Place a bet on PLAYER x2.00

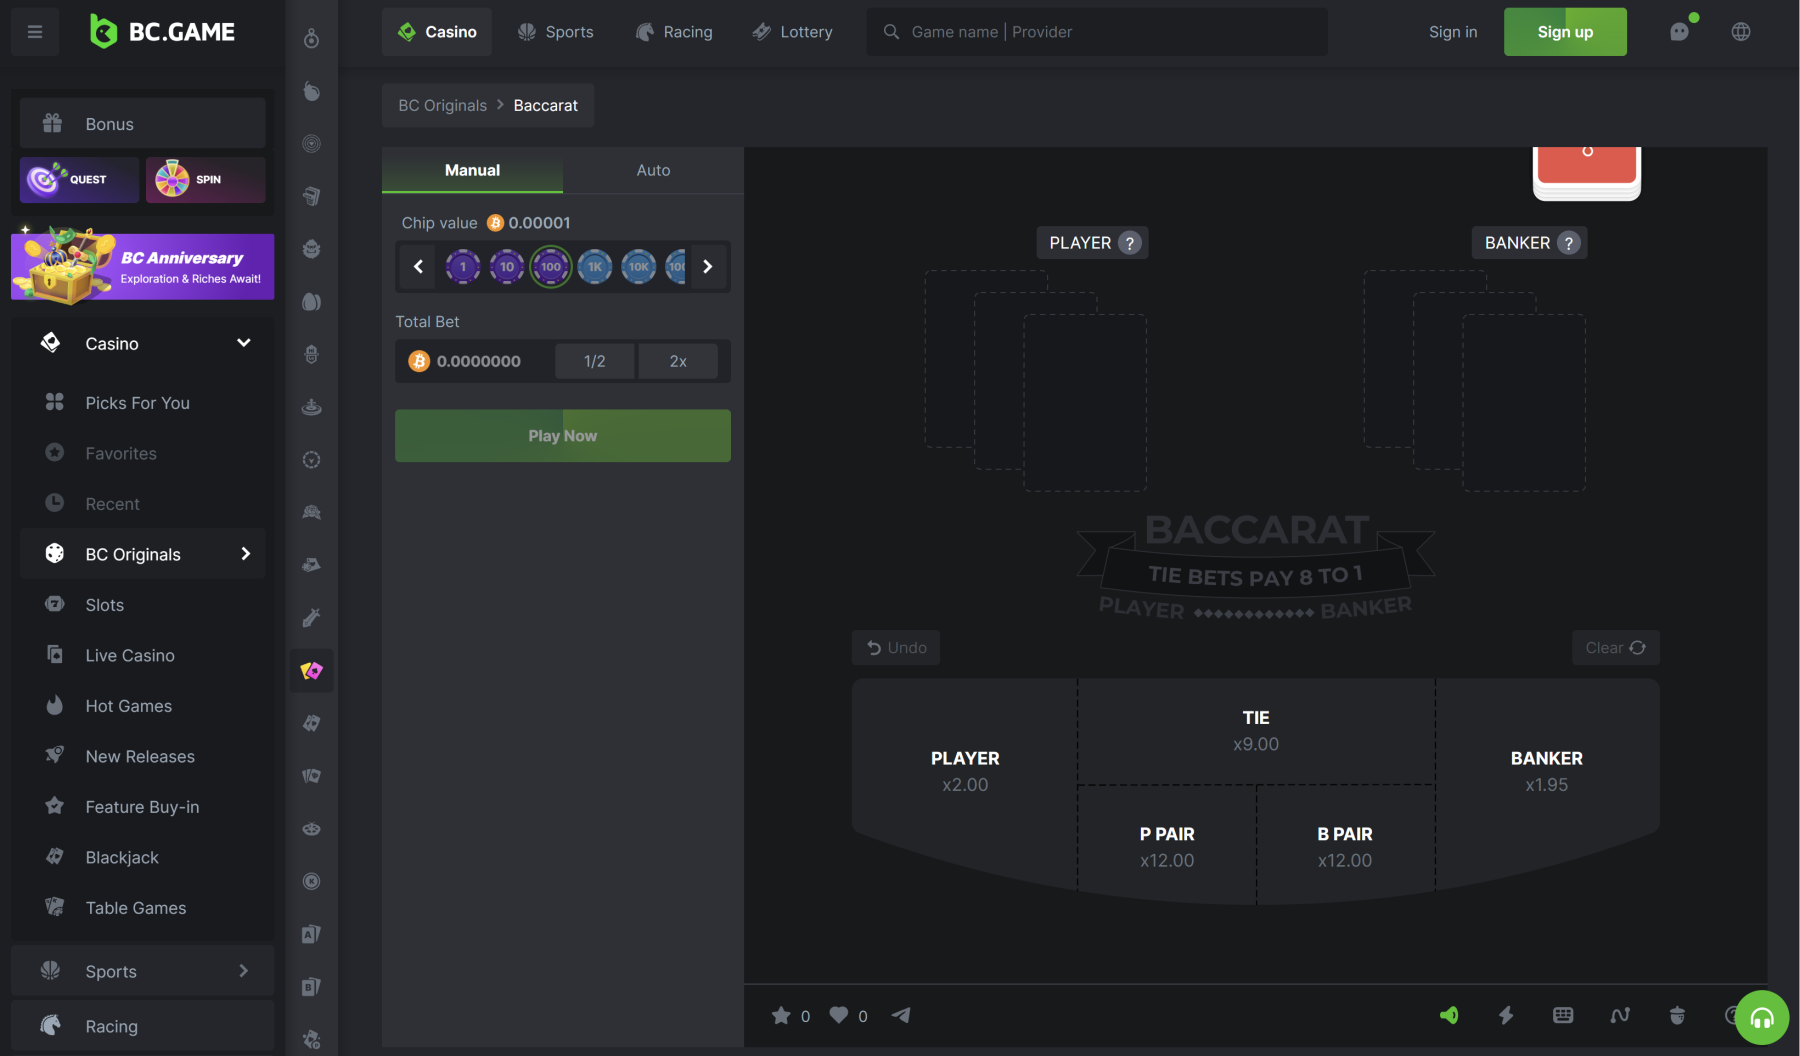point(965,771)
